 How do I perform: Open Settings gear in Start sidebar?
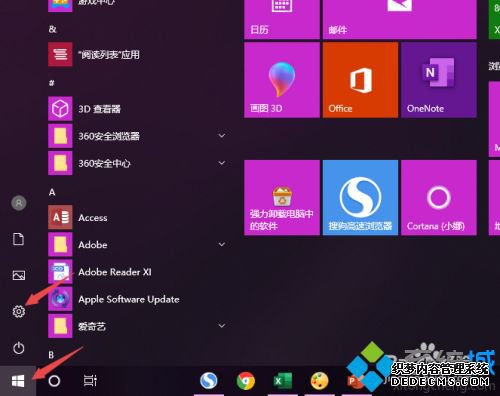[x=19, y=311]
